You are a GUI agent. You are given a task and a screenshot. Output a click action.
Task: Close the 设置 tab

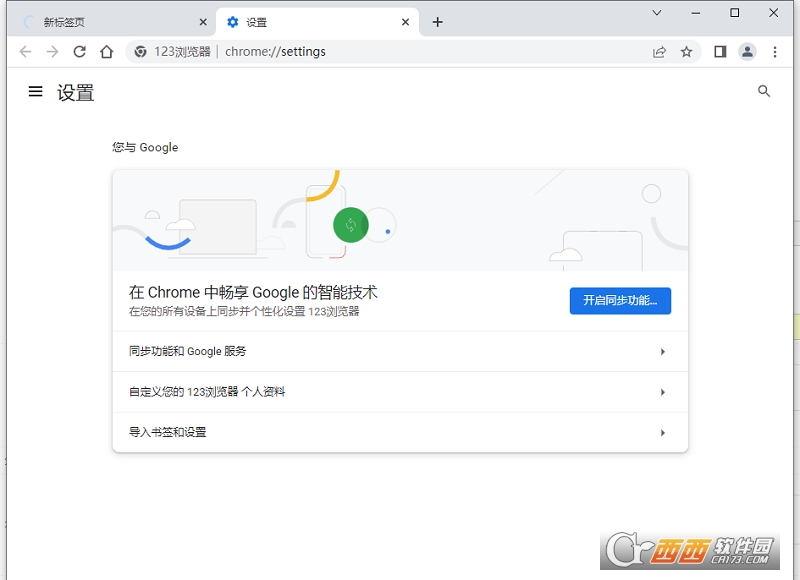405,22
